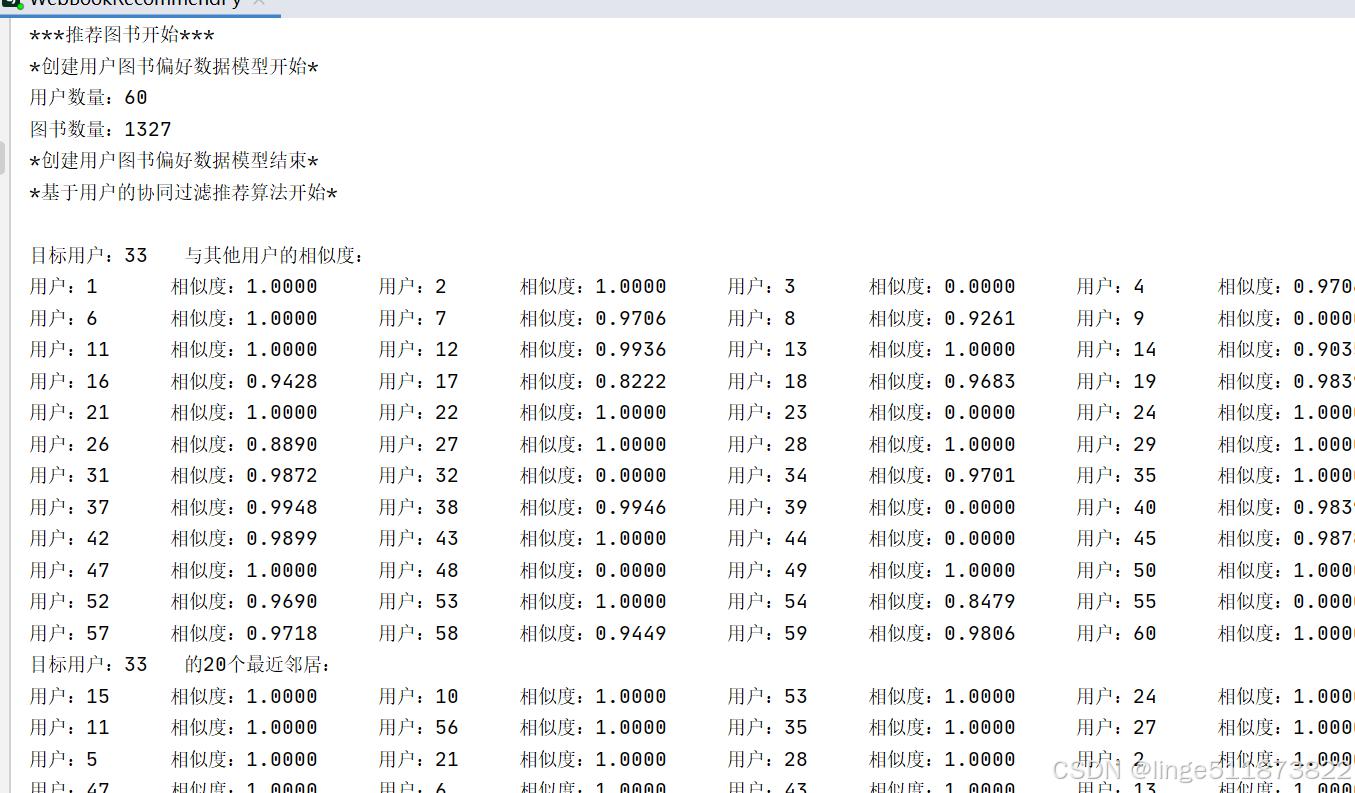Click the similarity value 0.9936
1355x793 pixels.
tap(631, 350)
